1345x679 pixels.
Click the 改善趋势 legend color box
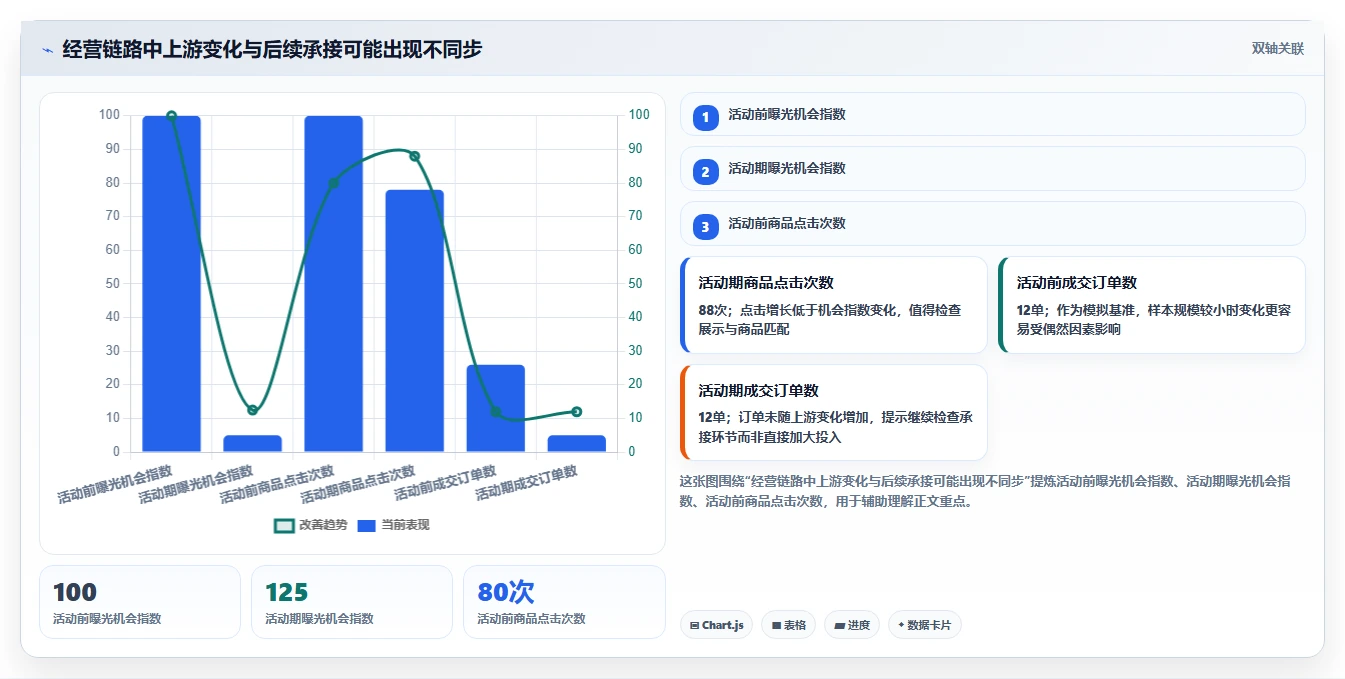pyautogui.click(x=284, y=525)
